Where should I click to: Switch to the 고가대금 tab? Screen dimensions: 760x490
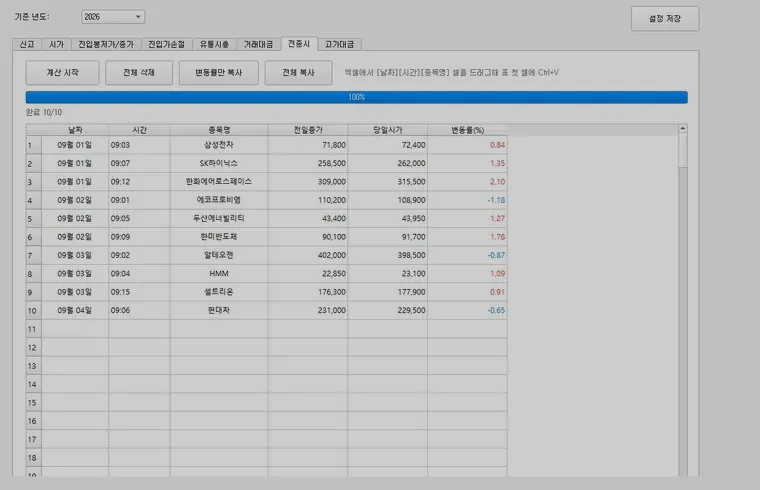pos(339,44)
